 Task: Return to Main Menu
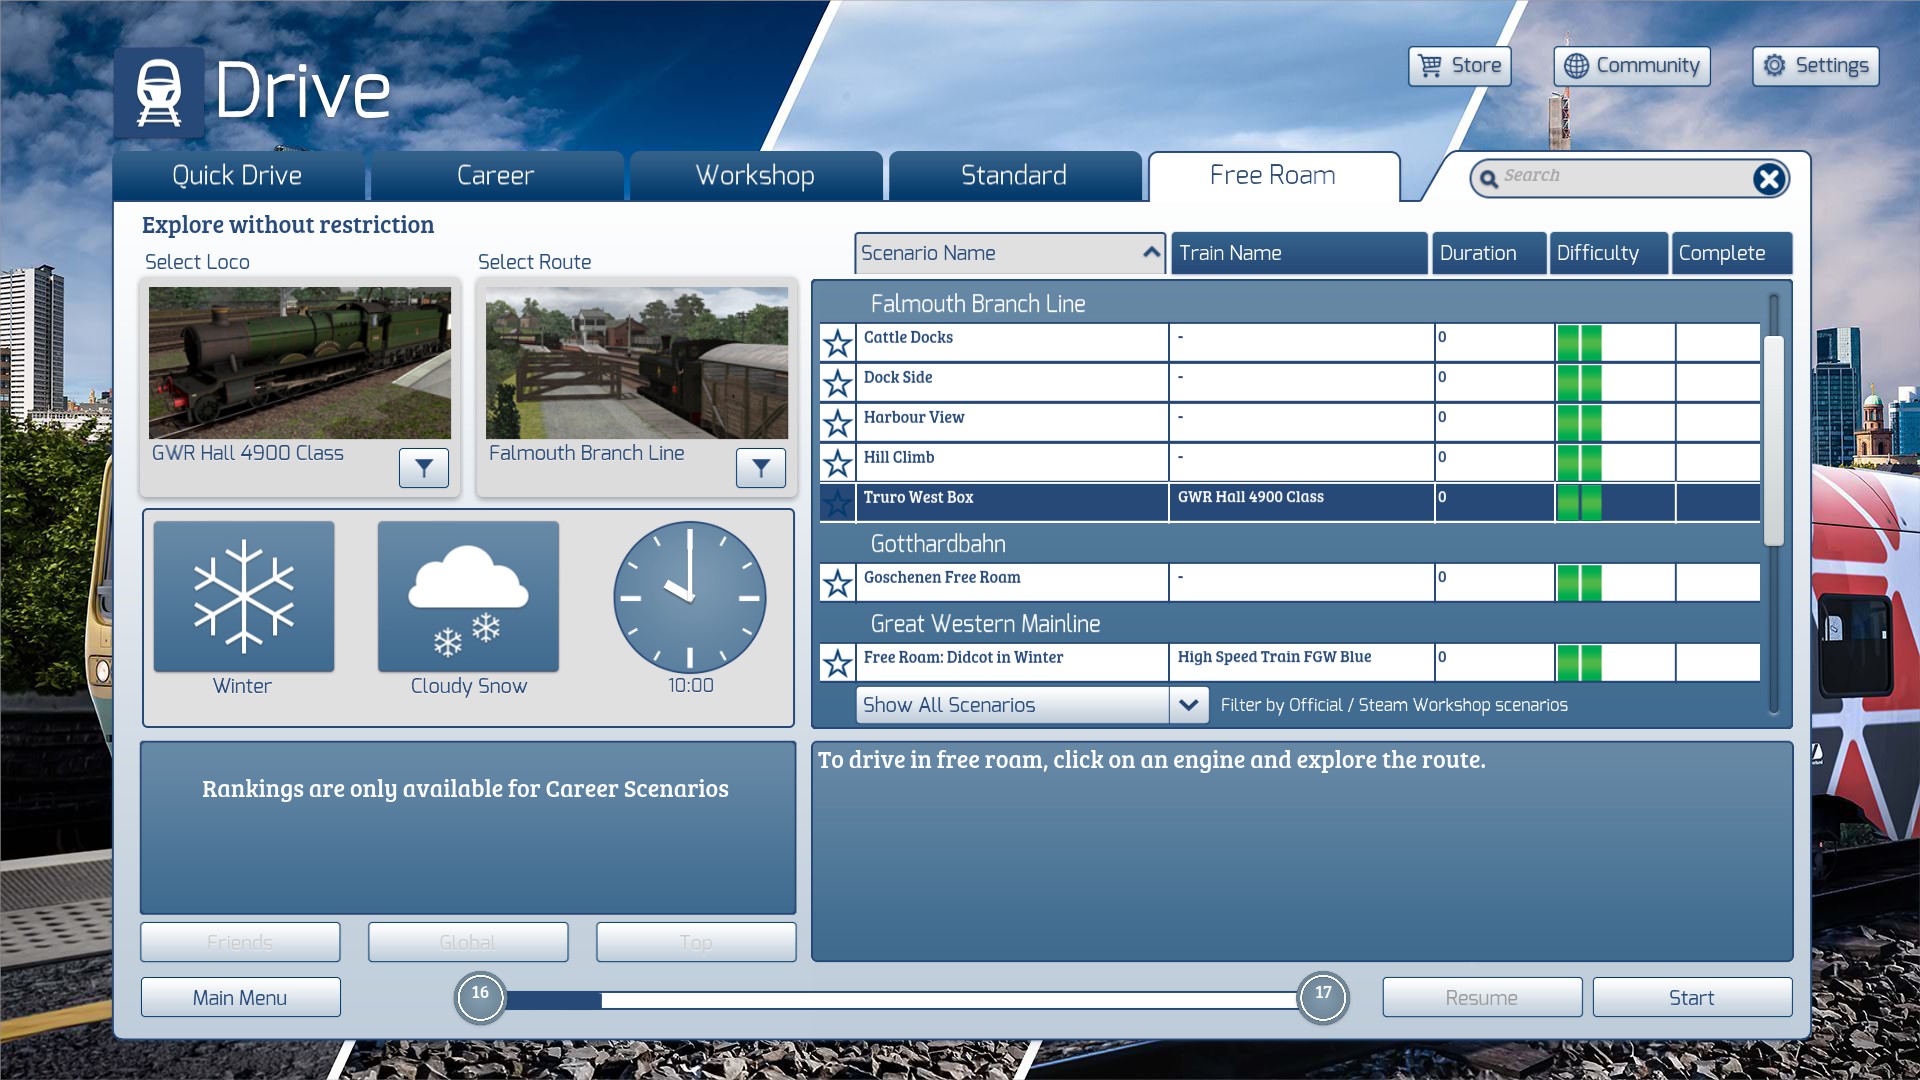(240, 997)
